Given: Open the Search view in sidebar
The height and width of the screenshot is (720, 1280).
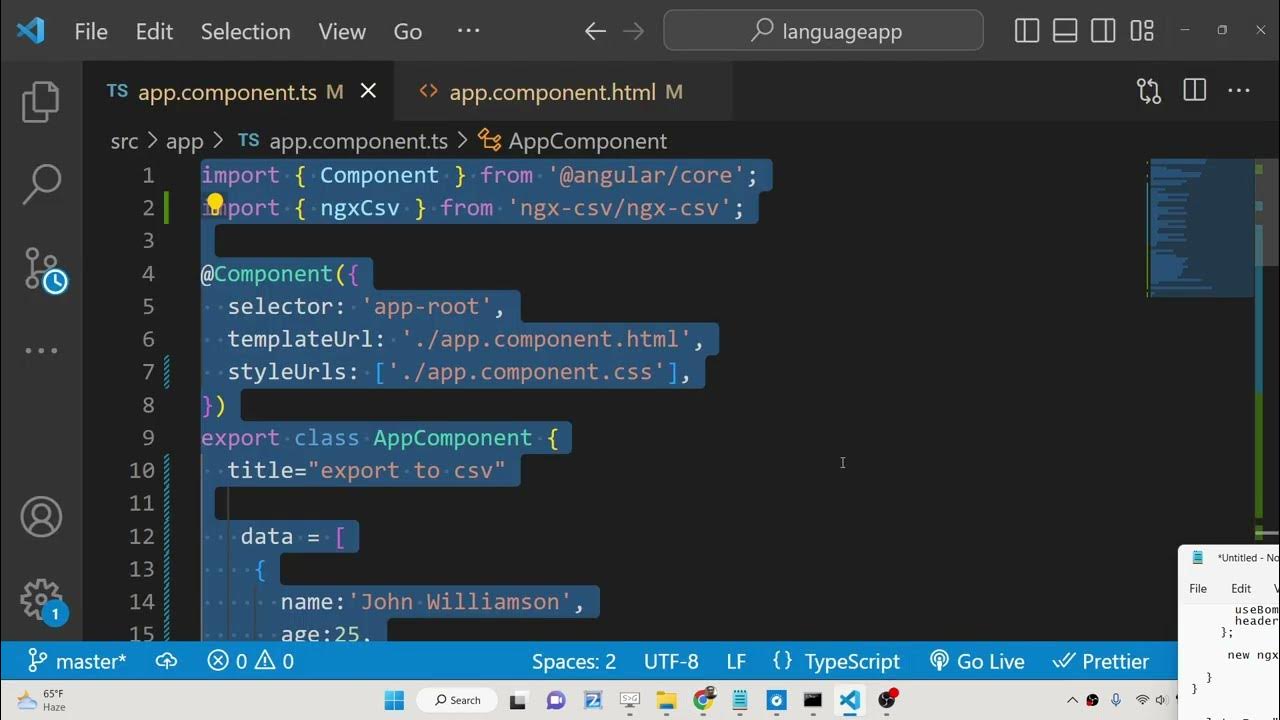Looking at the screenshot, I should click(x=41, y=185).
